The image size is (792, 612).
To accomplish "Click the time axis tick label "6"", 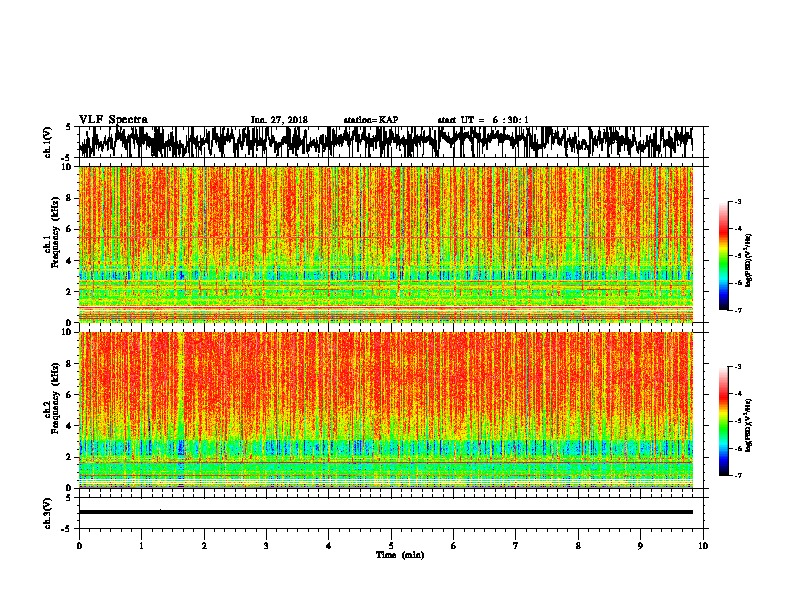I will pyautogui.click(x=454, y=546).
